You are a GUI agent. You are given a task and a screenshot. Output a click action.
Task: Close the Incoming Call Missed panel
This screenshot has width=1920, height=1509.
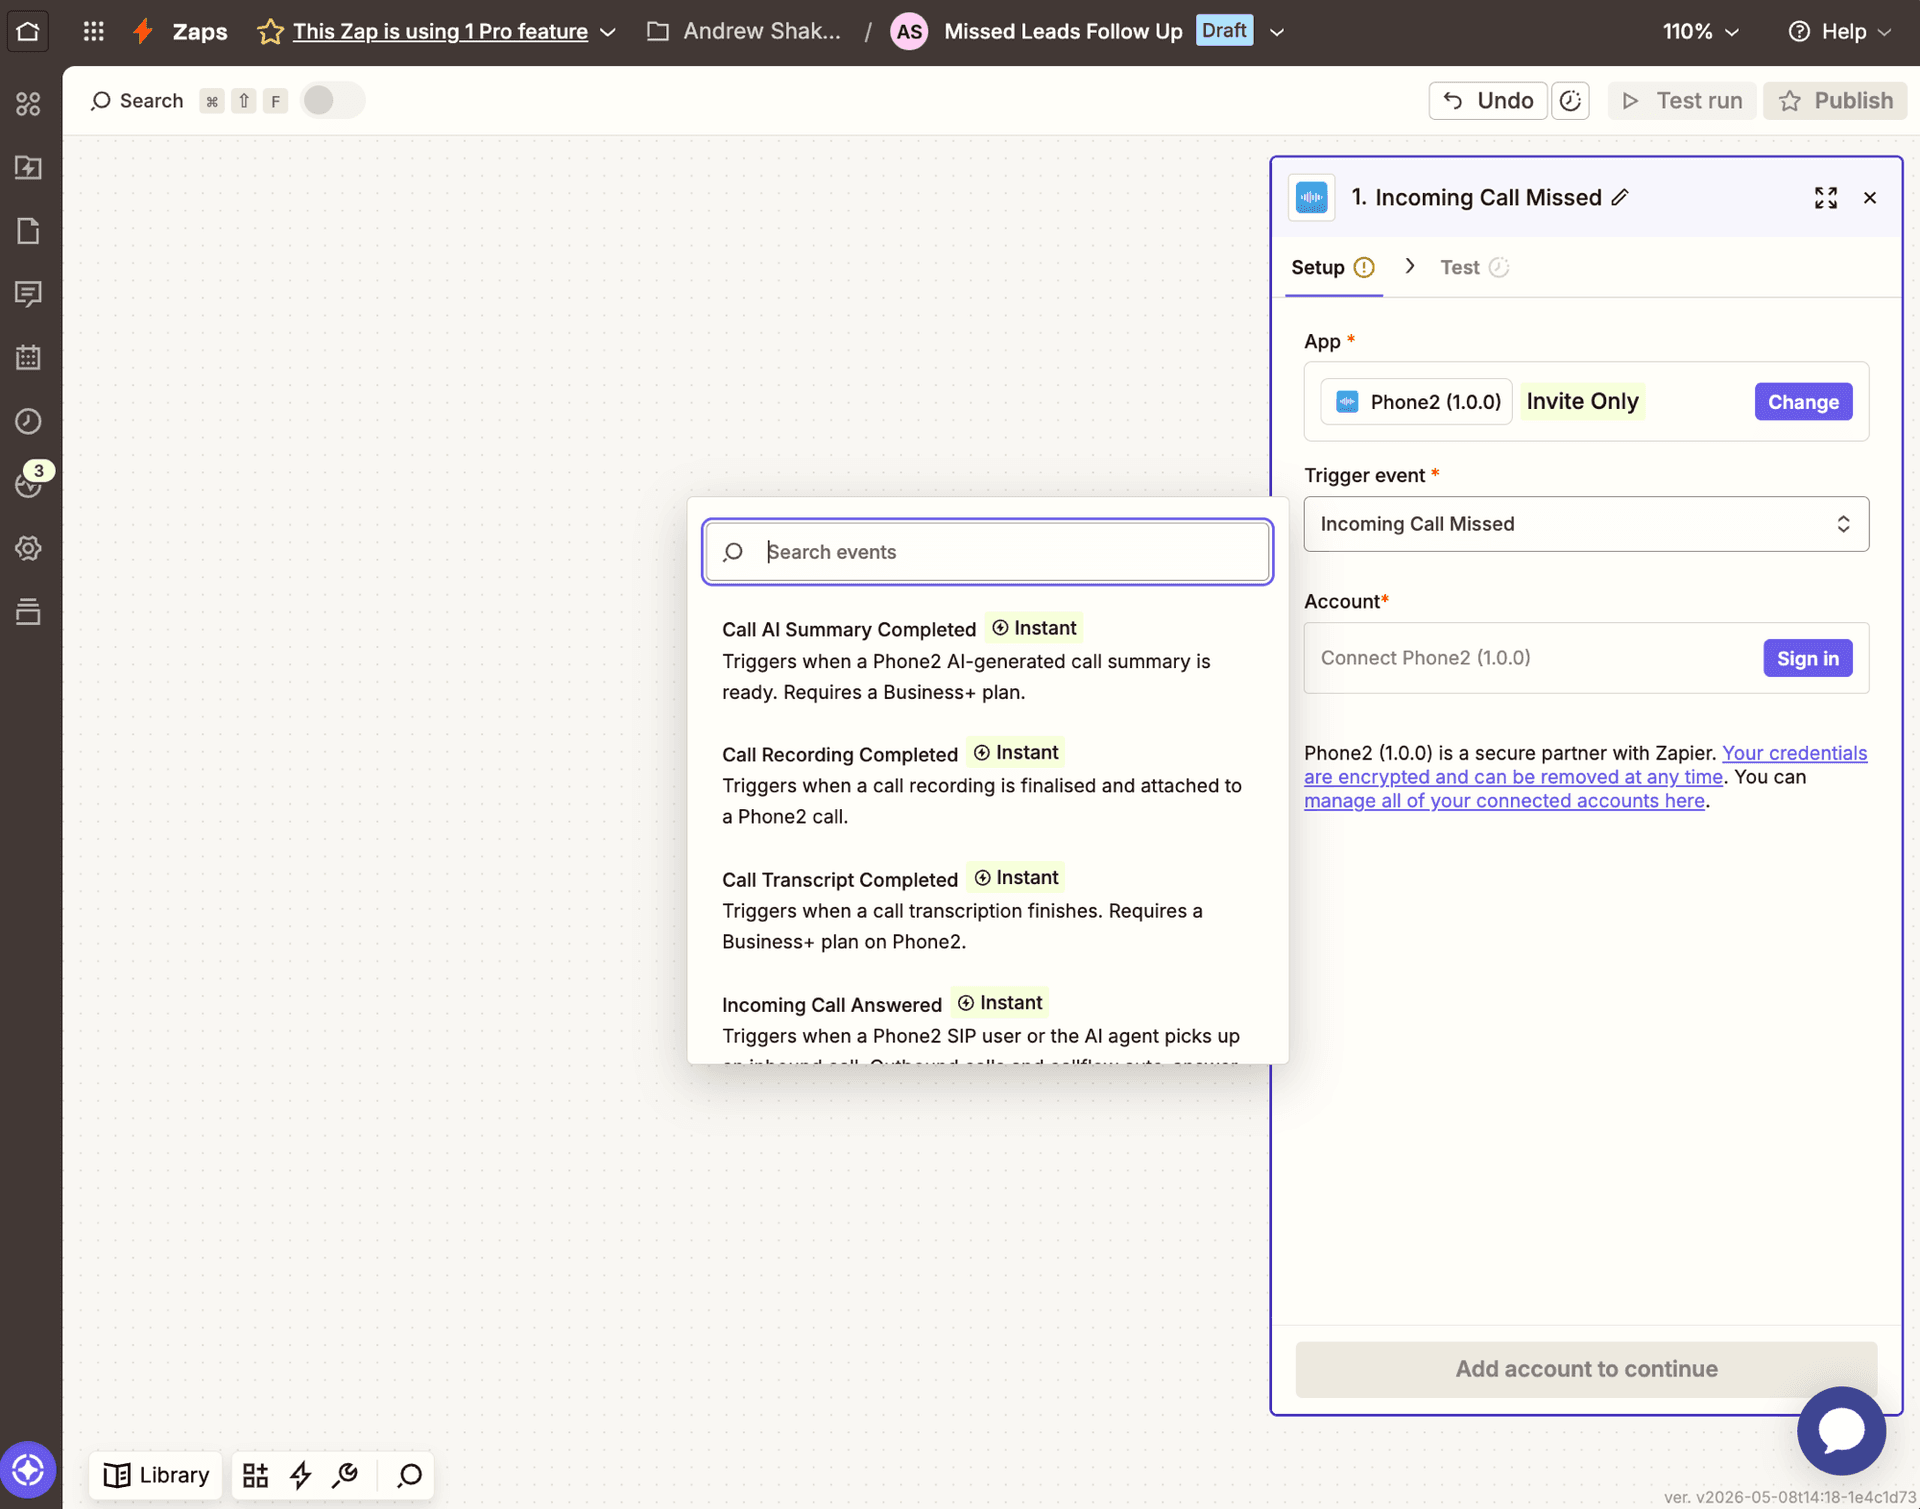pos(1870,198)
